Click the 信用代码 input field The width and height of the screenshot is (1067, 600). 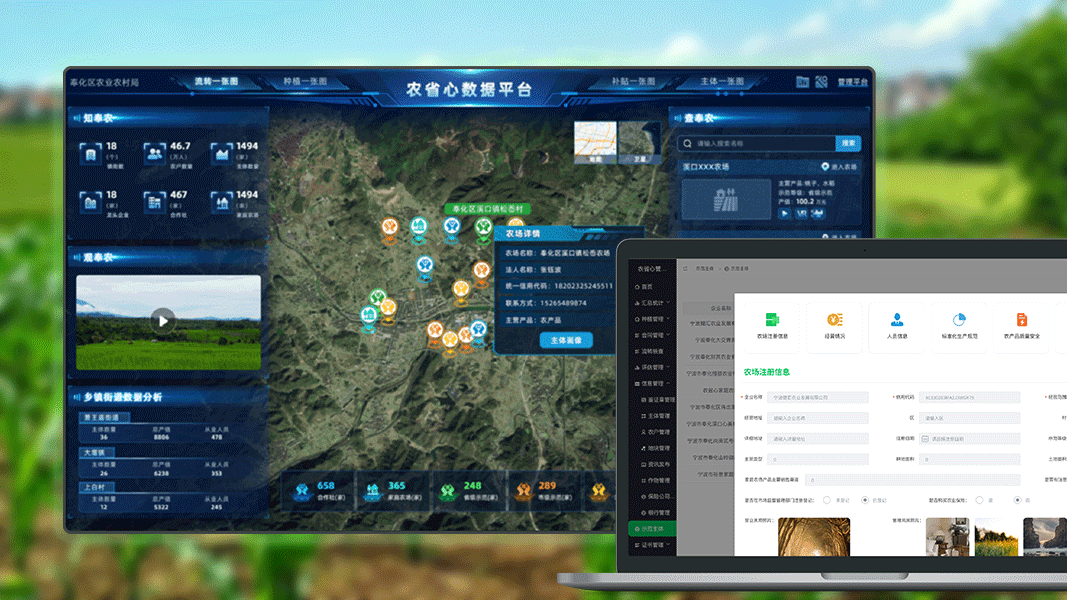[x=969, y=397]
